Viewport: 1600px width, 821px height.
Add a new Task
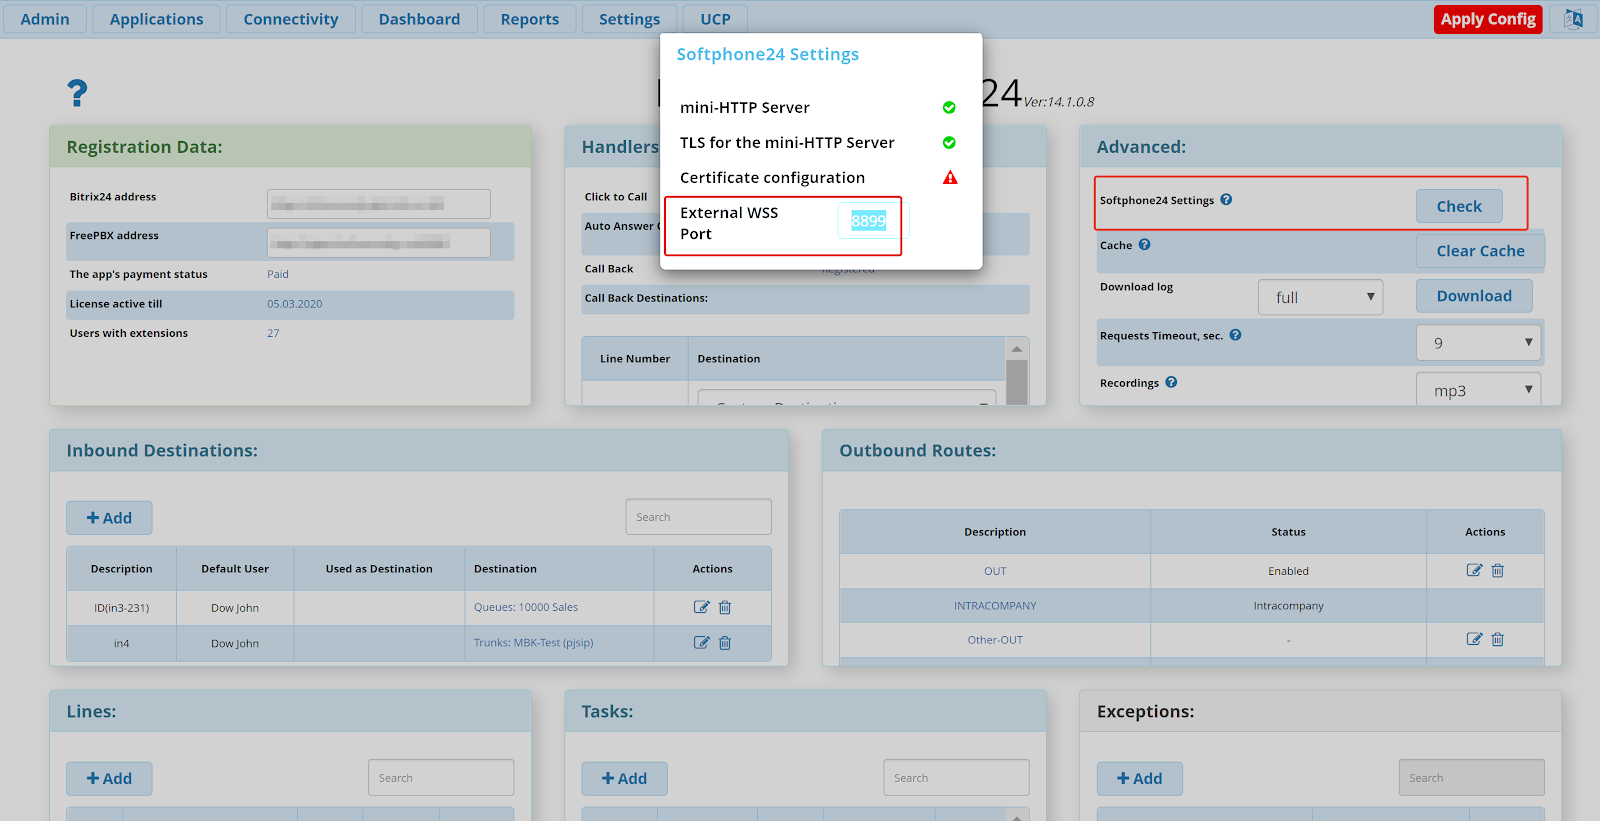[x=624, y=779]
